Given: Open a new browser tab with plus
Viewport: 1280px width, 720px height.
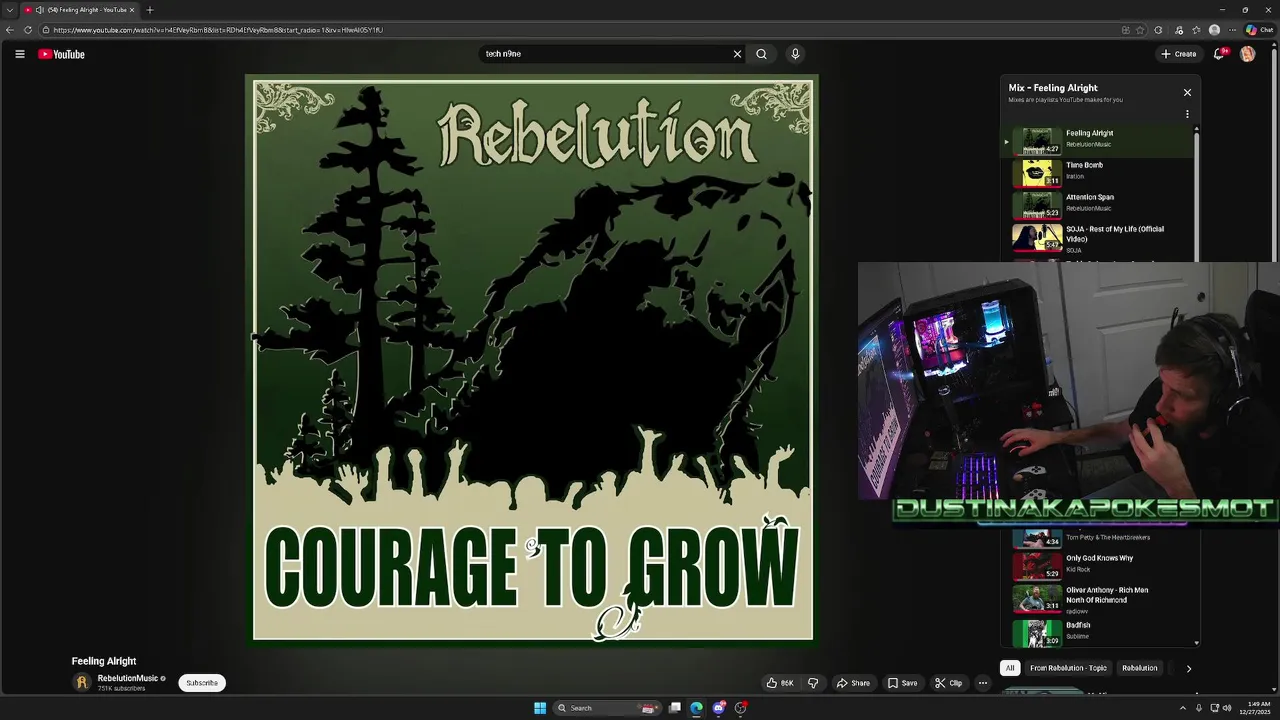Looking at the screenshot, I should pyautogui.click(x=149, y=10).
